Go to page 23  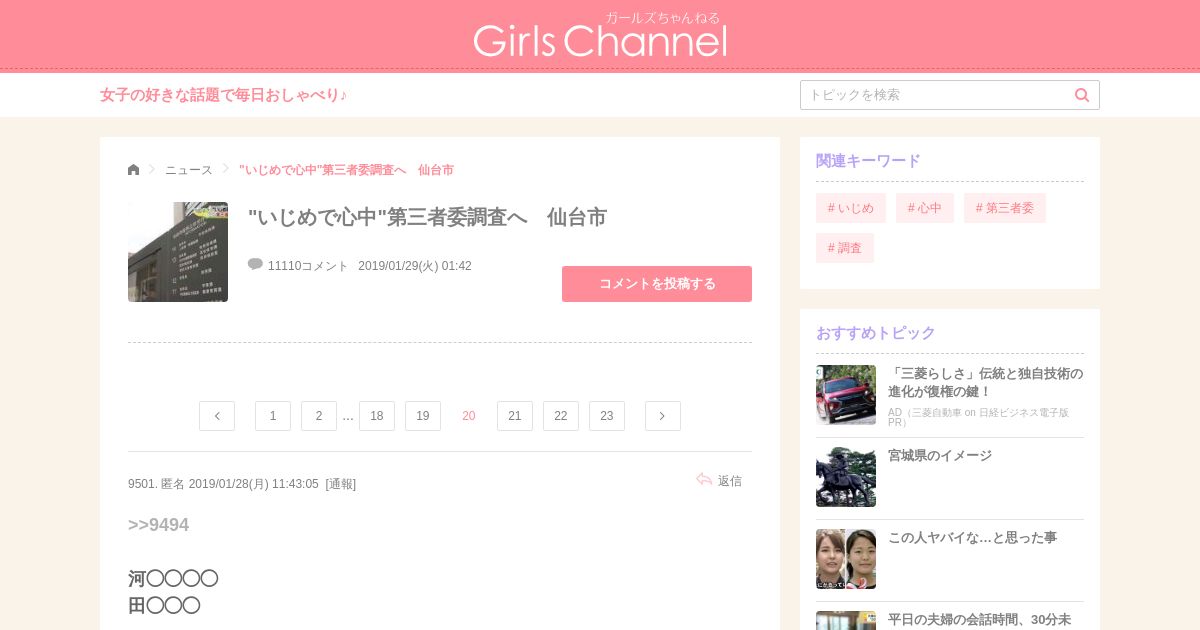607,416
